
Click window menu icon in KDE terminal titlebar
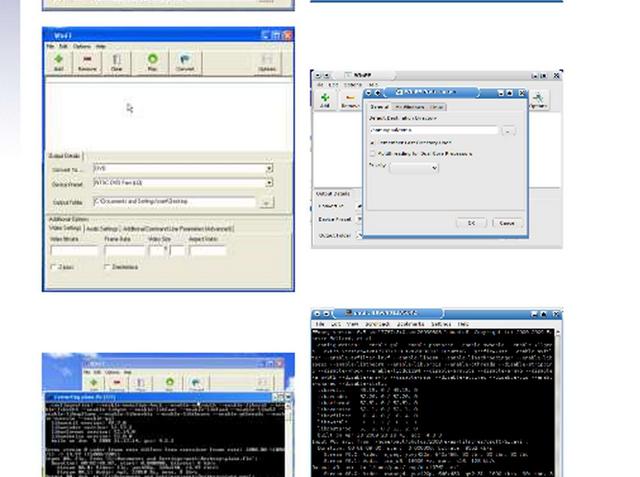click(x=317, y=314)
